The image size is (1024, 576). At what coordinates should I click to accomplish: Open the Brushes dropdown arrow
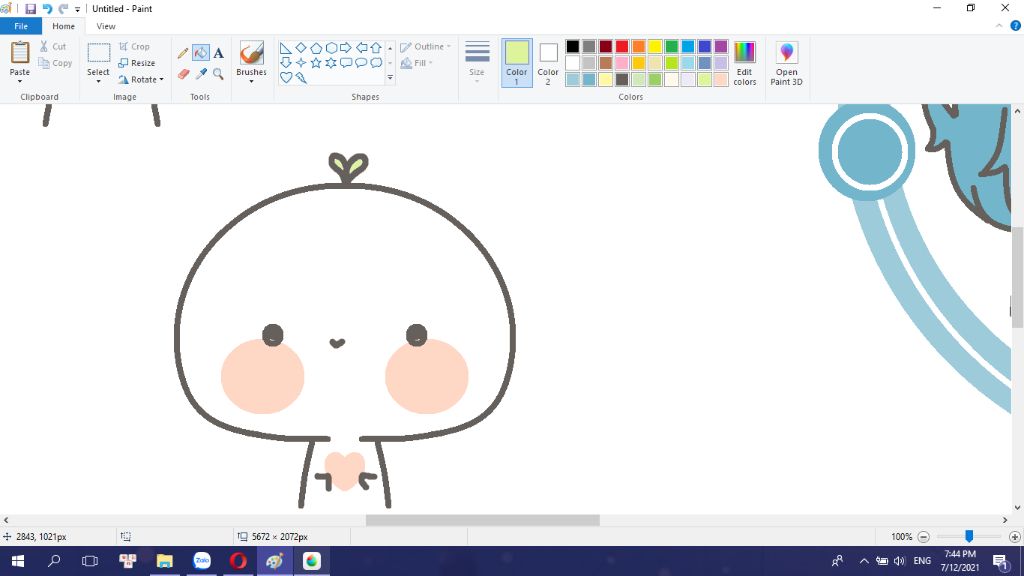(251, 81)
